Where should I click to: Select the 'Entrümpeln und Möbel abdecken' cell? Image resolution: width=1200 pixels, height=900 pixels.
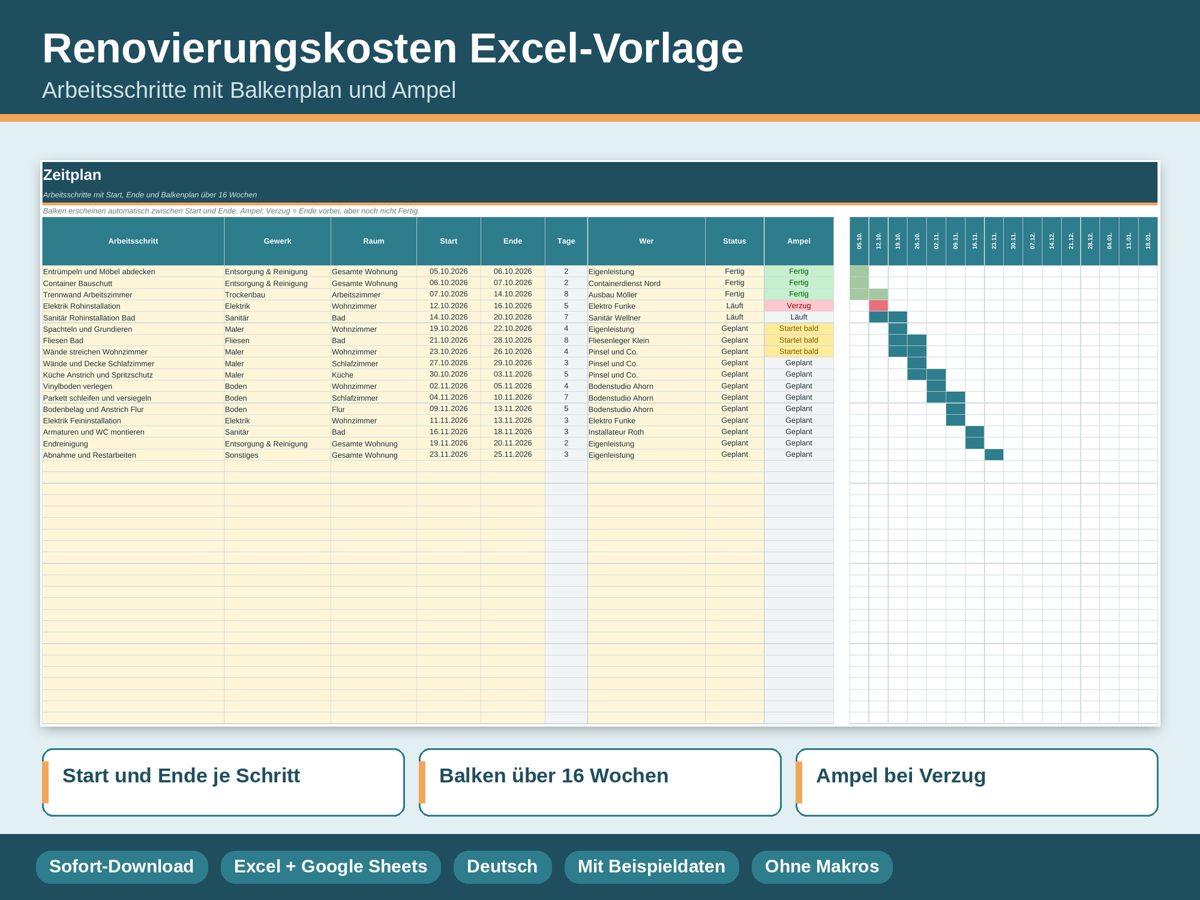click(x=133, y=271)
